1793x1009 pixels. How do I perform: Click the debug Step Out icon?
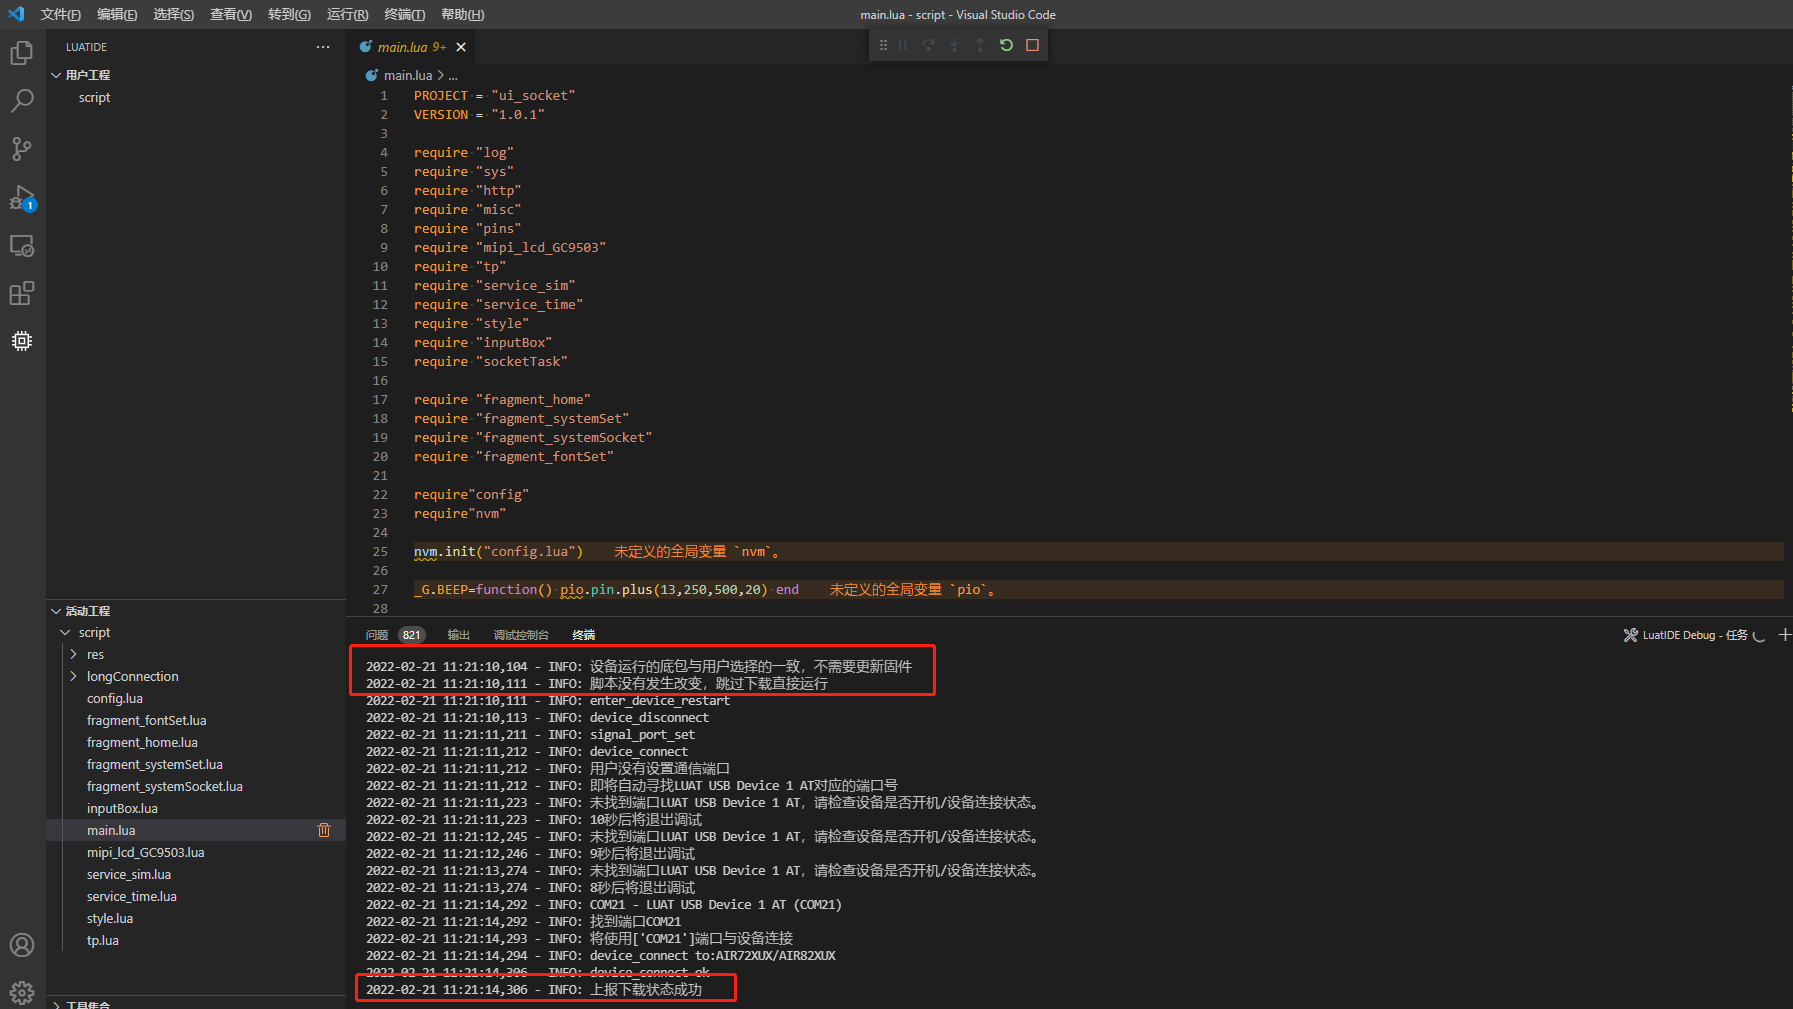[981, 45]
